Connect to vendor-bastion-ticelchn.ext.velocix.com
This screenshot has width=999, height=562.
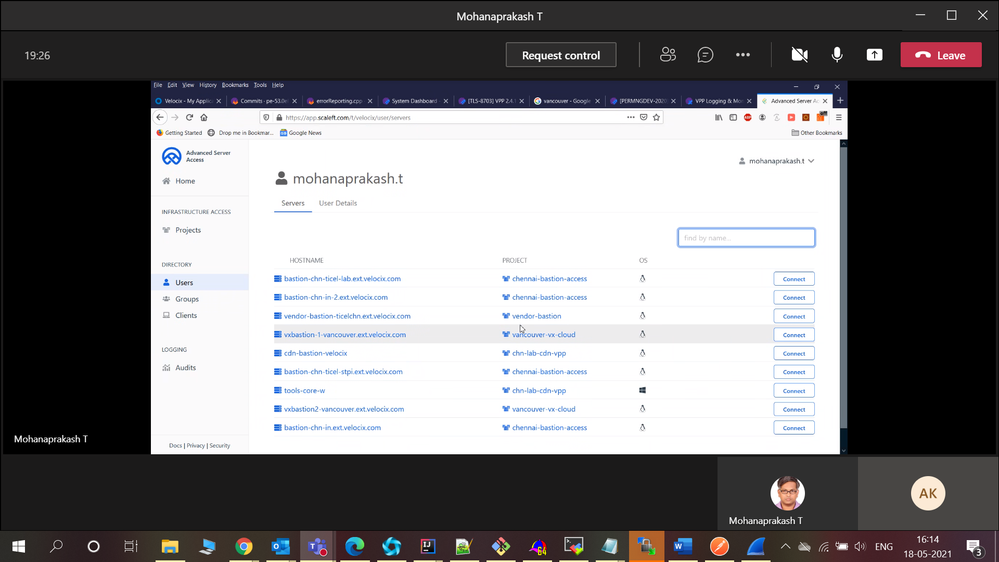pos(794,316)
